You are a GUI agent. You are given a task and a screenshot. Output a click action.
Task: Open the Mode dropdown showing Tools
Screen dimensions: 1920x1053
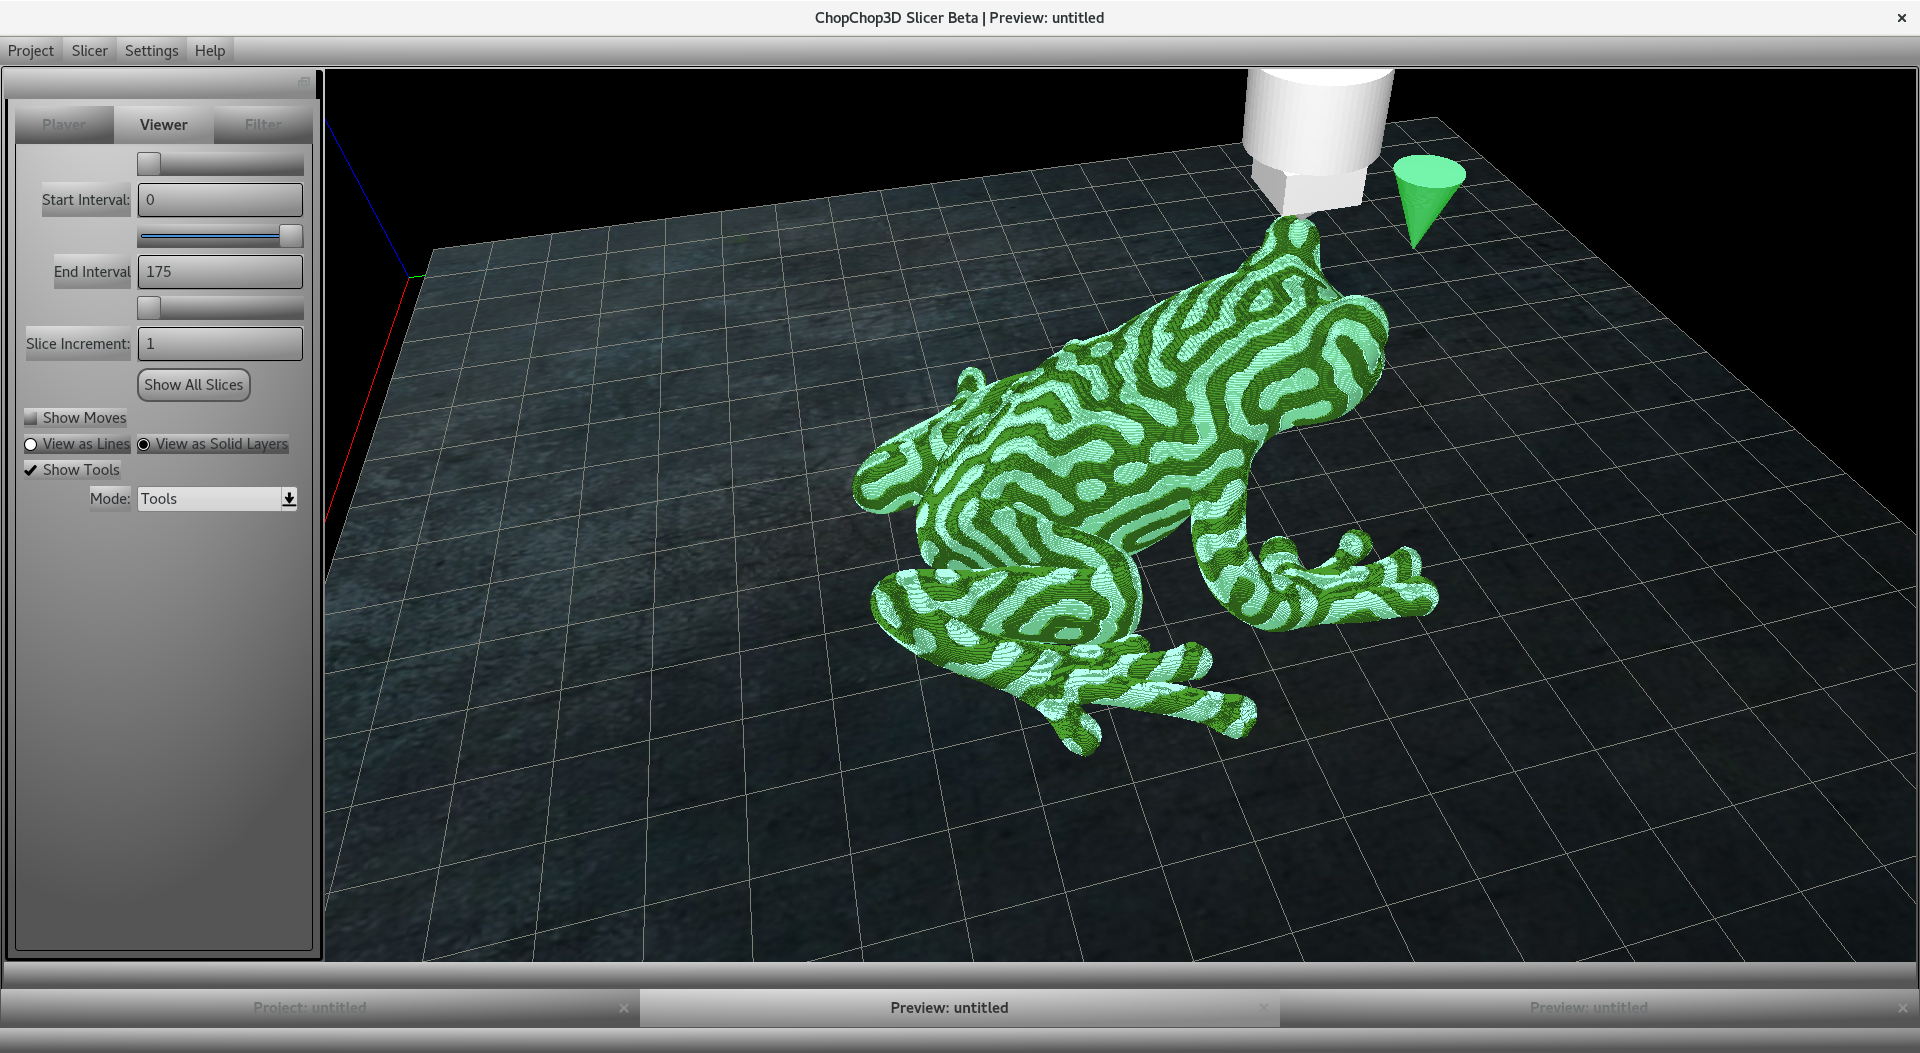tap(217, 499)
